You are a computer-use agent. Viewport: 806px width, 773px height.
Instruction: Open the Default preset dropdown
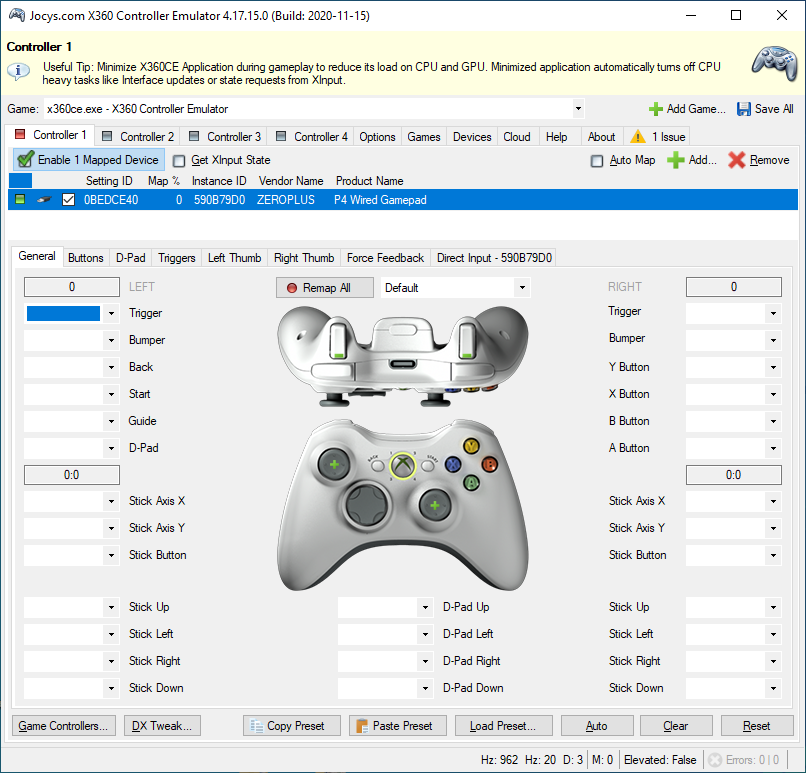click(521, 288)
